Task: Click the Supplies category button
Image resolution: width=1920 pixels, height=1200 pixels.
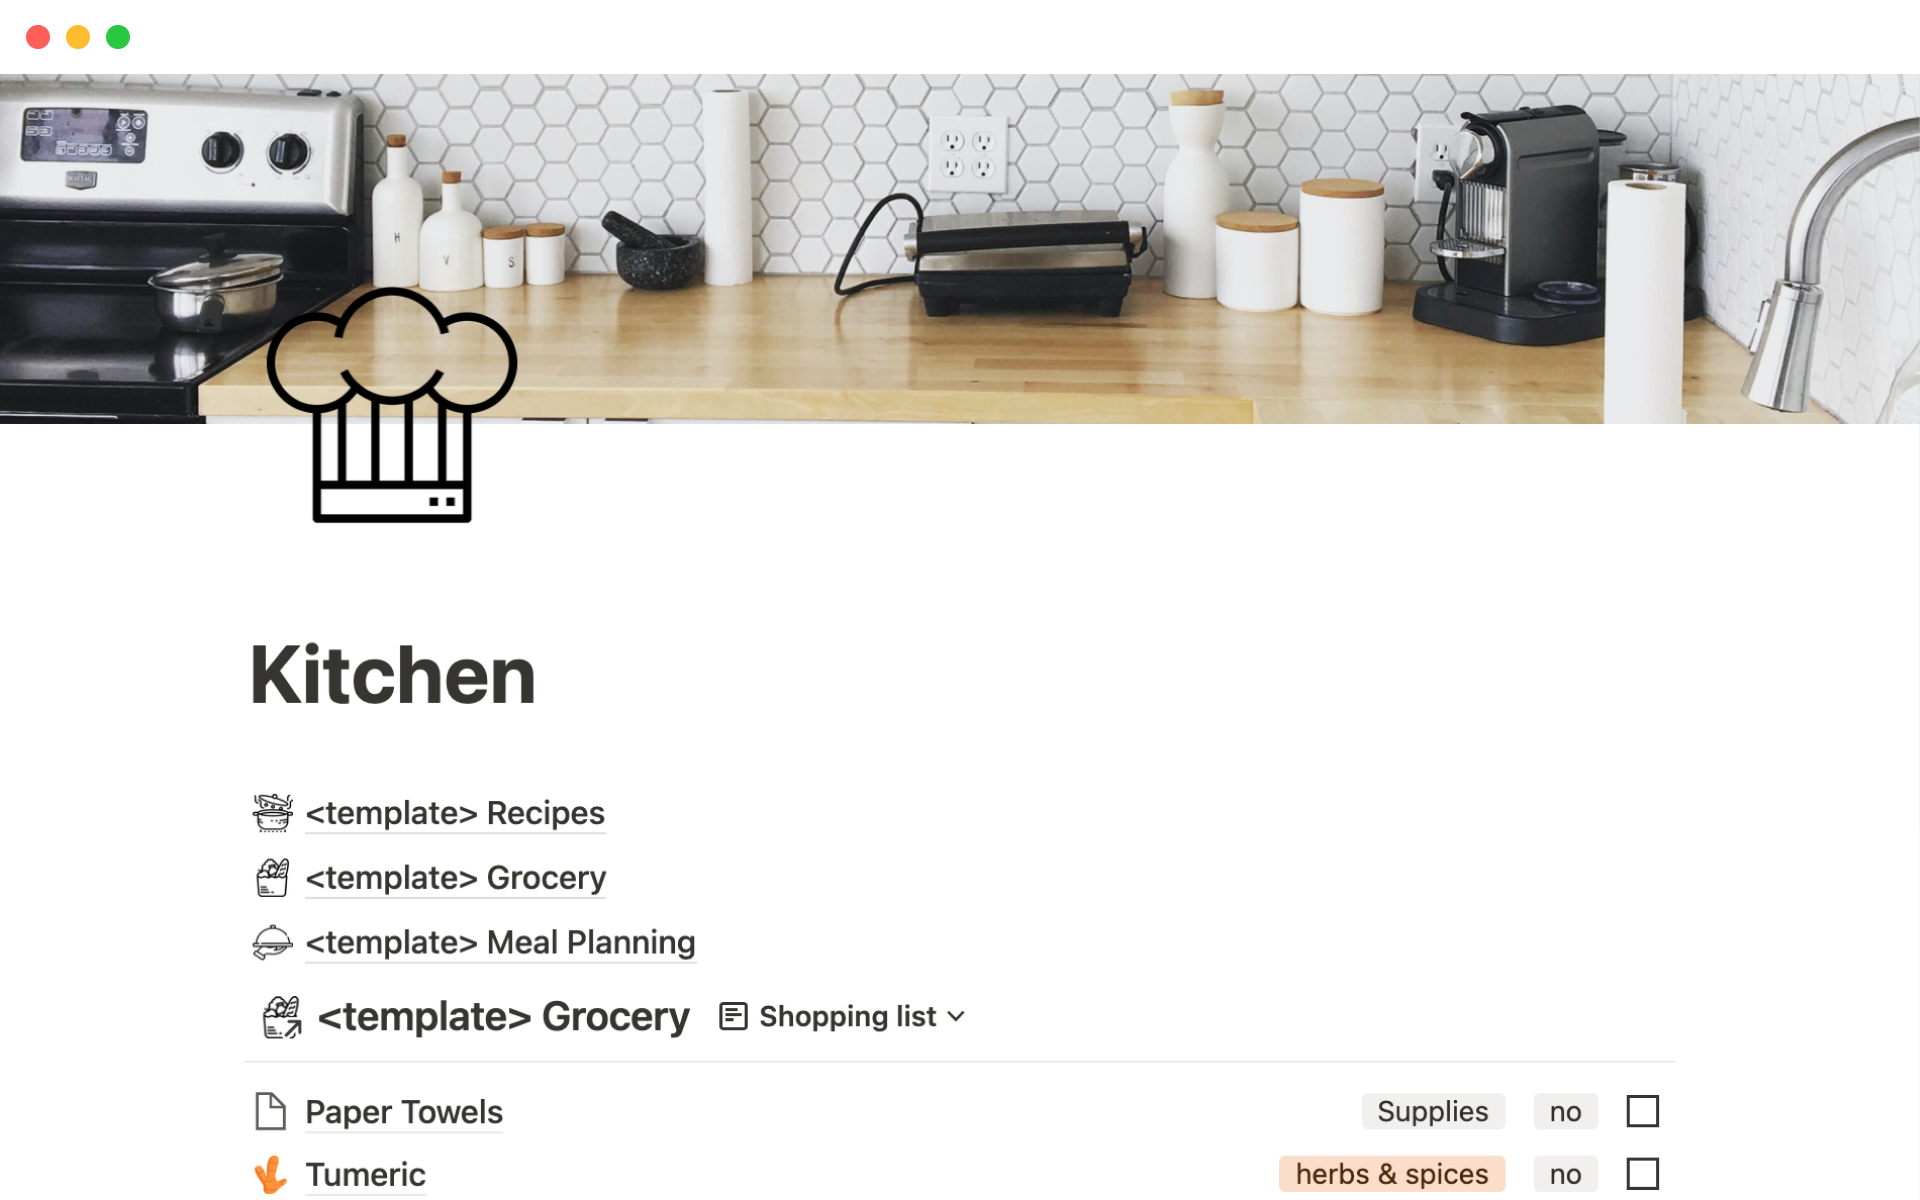Action: (x=1432, y=1112)
